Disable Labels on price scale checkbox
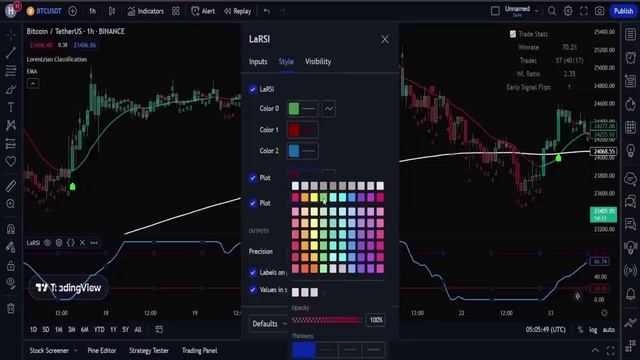Image resolution: width=640 pixels, height=360 pixels. pos(253,272)
